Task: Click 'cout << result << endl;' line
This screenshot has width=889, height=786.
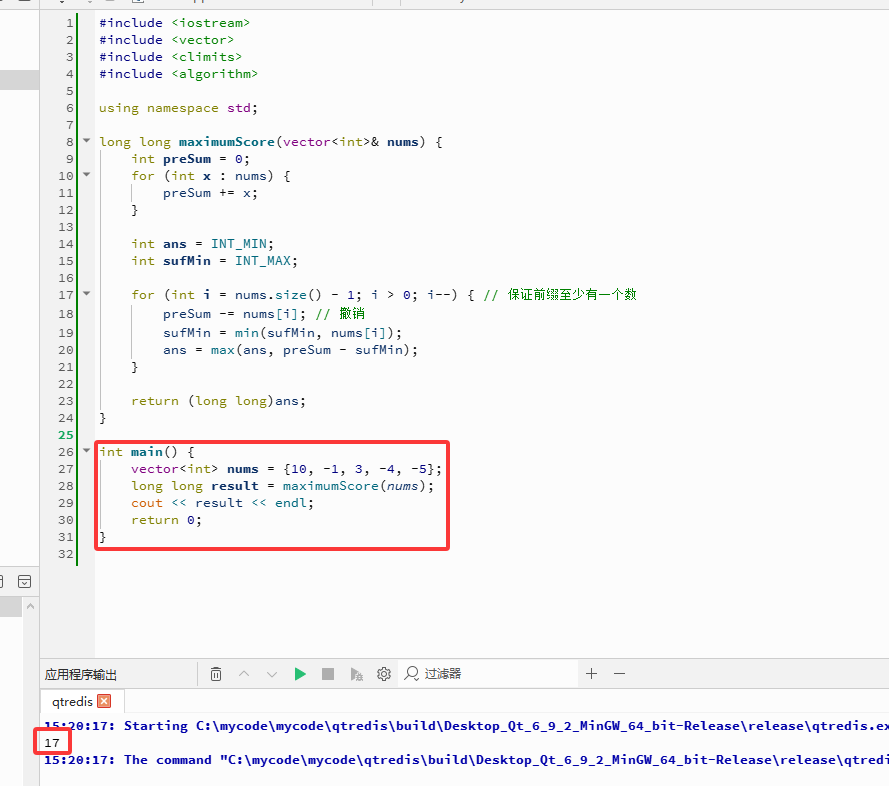Action: tap(222, 503)
